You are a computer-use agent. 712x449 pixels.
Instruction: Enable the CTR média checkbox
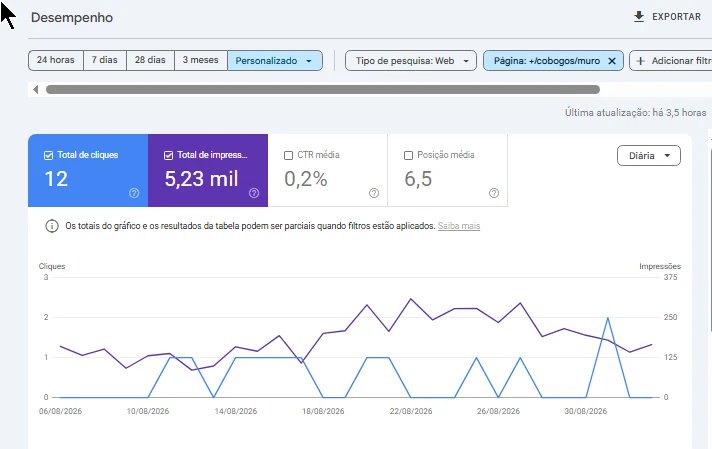click(288, 155)
